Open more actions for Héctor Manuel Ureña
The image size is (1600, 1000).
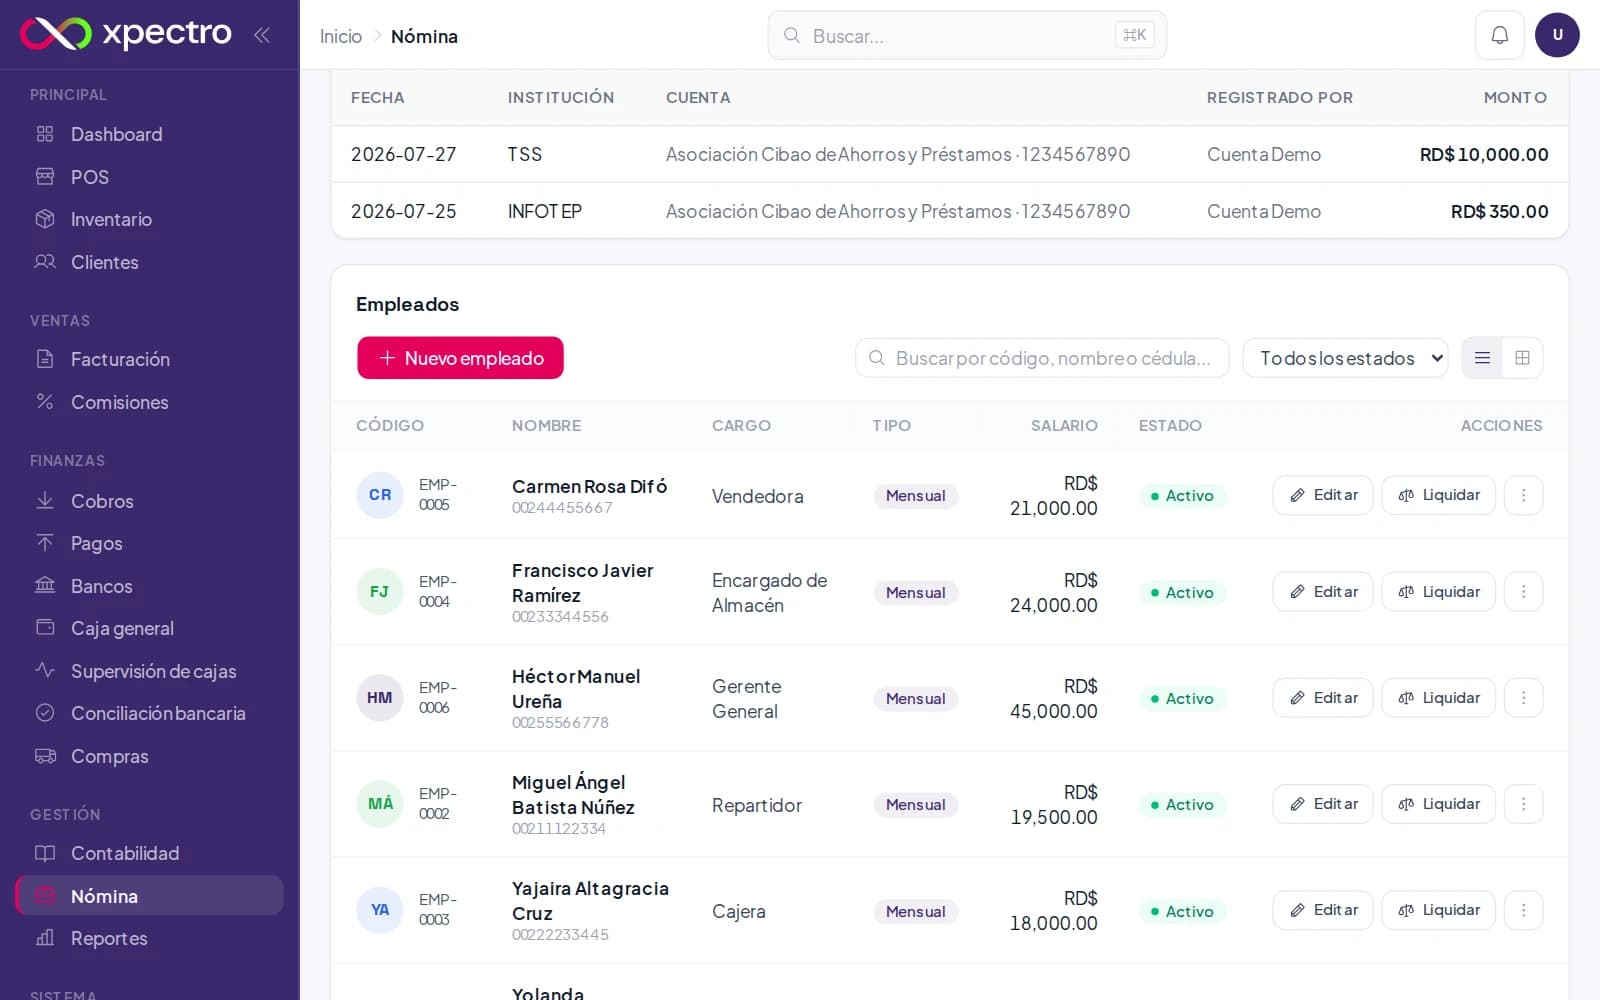point(1523,698)
